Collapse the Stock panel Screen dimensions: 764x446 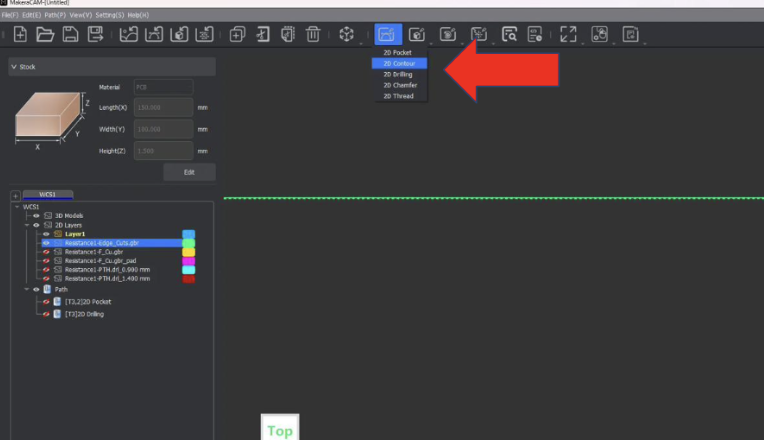[x=14, y=67]
